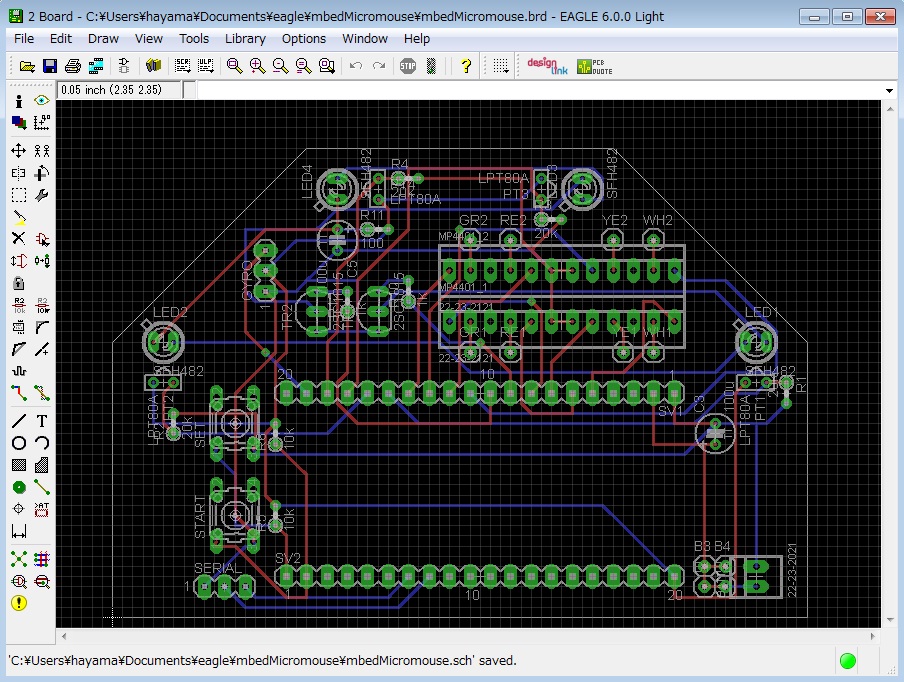The height and width of the screenshot is (682, 904).
Task: Open the Options menu
Action: tap(304, 39)
